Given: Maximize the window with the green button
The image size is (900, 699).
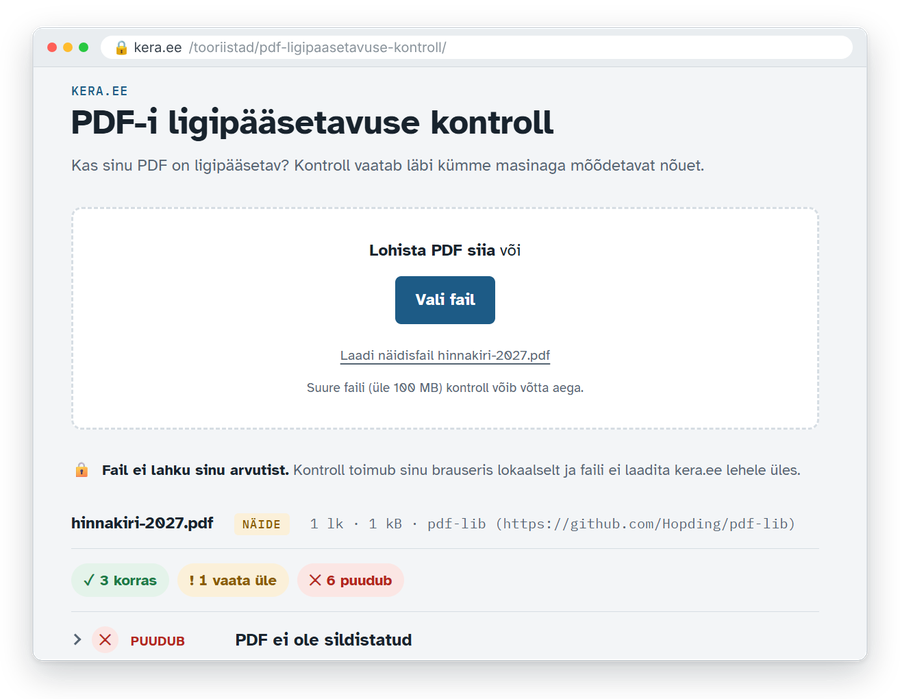Looking at the screenshot, I should pyautogui.click(x=83, y=47).
